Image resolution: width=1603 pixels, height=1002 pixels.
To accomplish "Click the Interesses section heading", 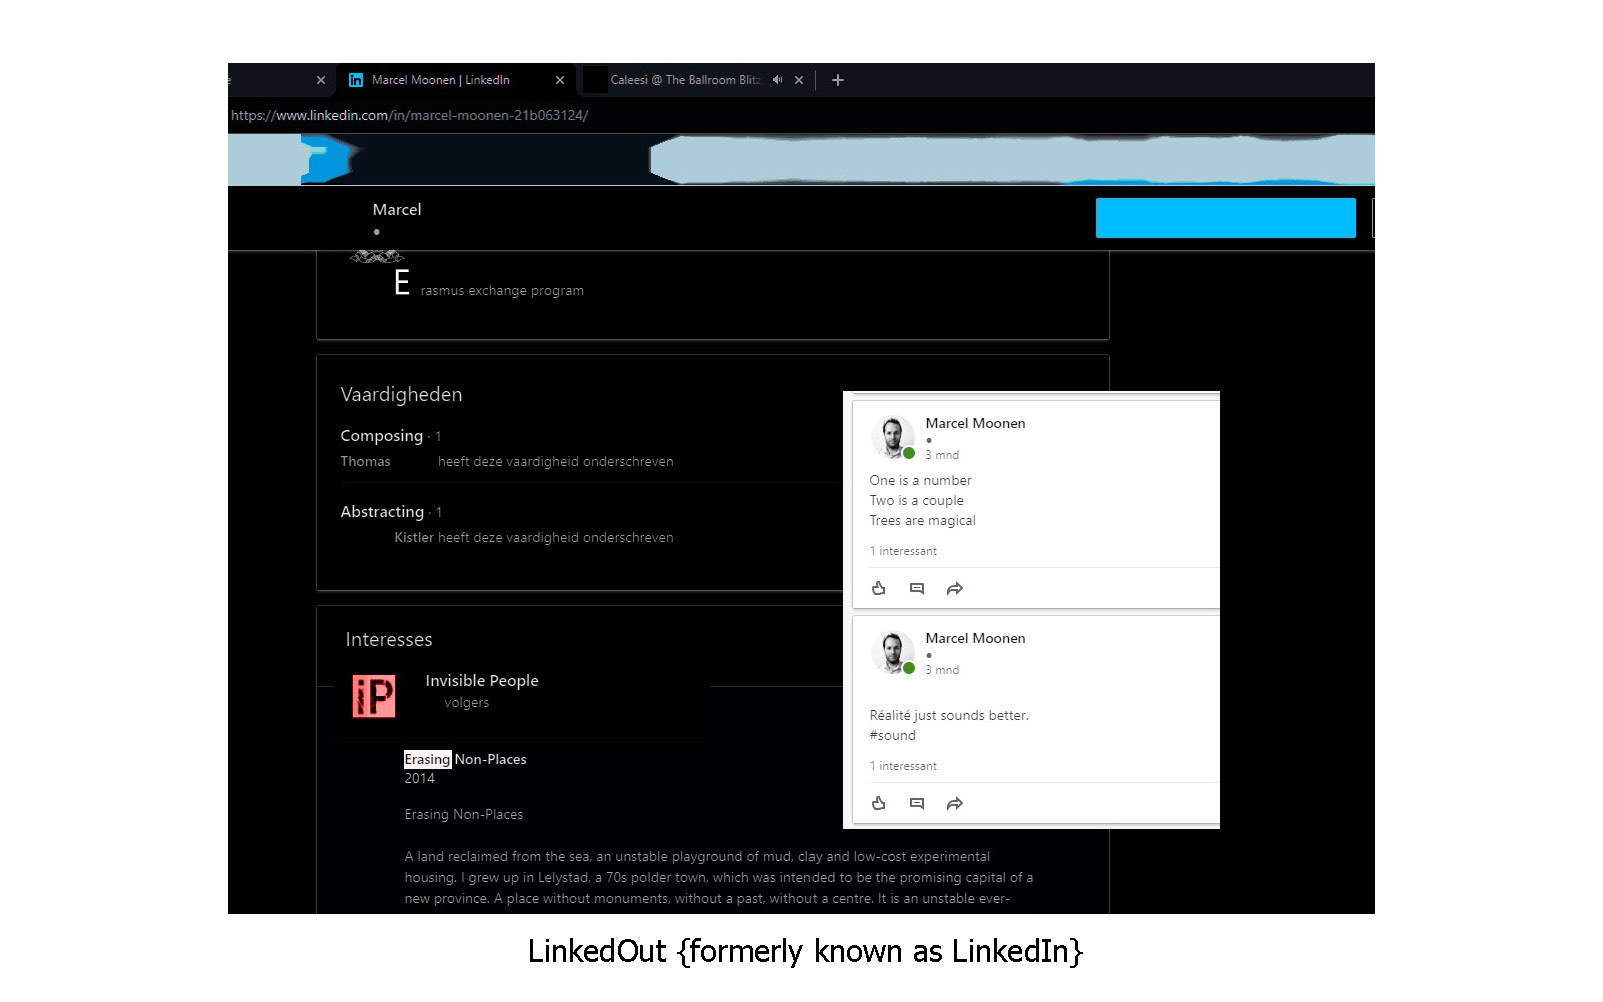I will 389,640.
